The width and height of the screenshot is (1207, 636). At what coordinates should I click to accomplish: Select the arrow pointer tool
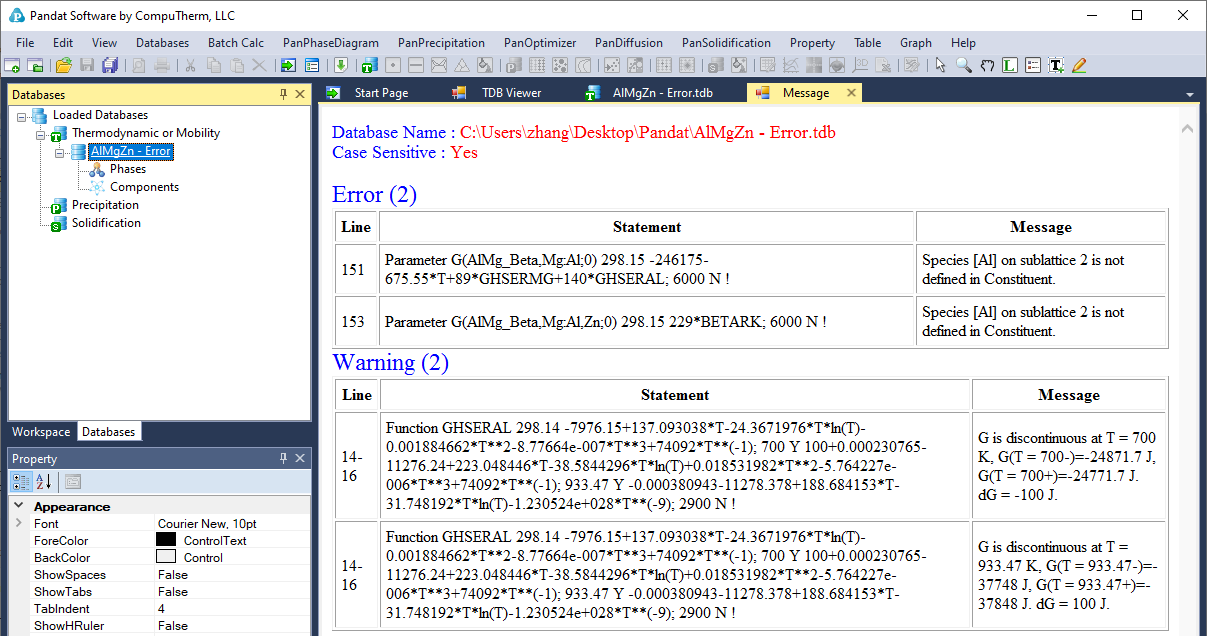point(940,65)
